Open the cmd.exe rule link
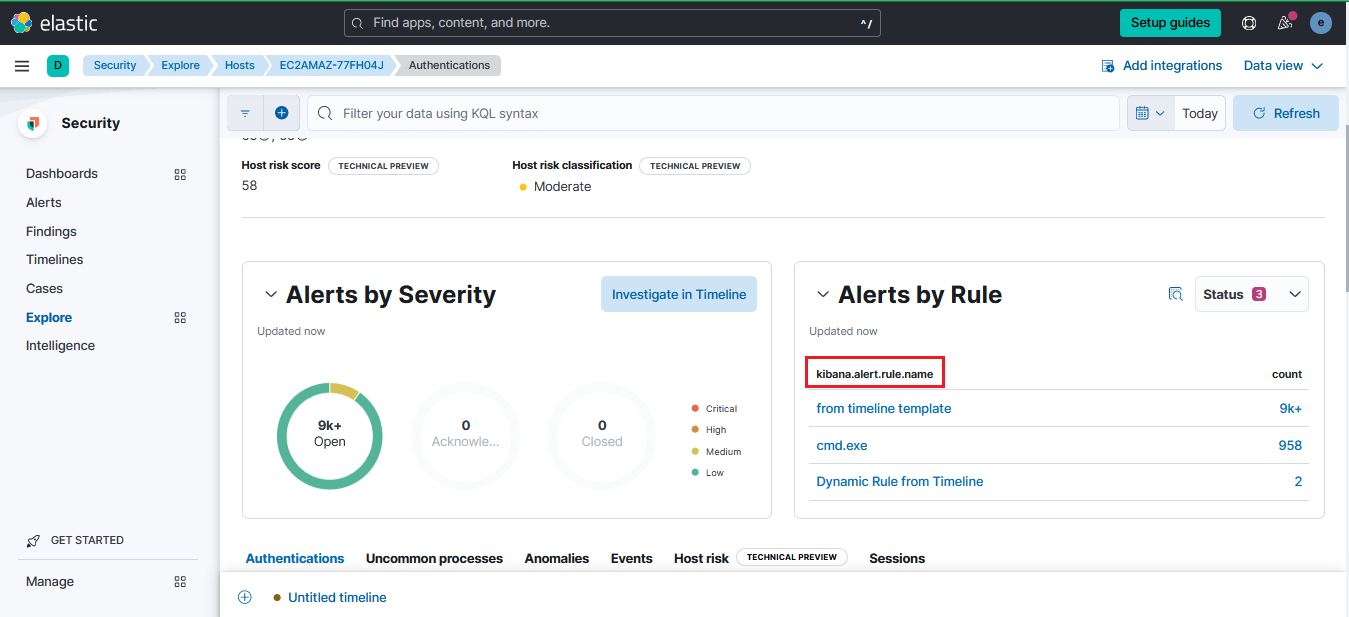This screenshot has width=1349, height=617. (841, 445)
